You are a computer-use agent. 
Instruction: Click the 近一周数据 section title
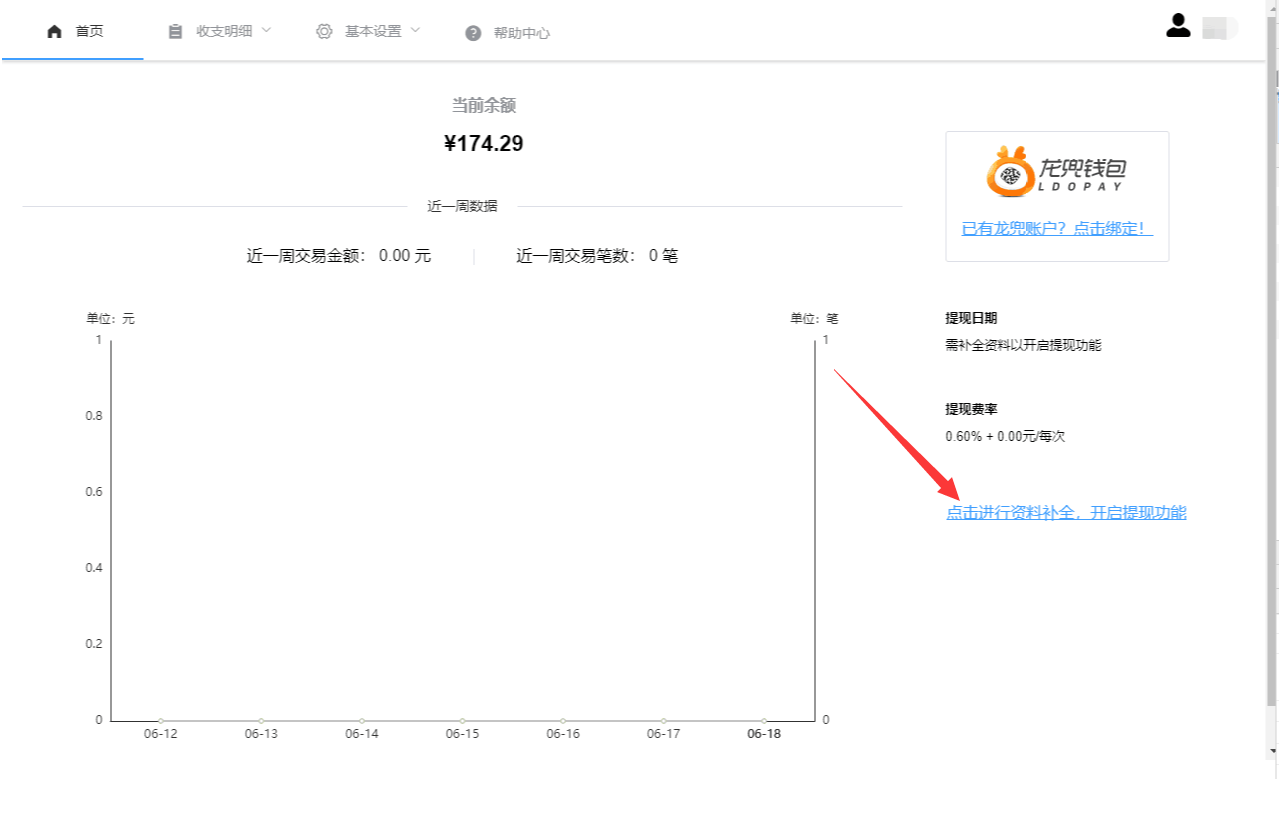pyautogui.click(x=462, y=207)
